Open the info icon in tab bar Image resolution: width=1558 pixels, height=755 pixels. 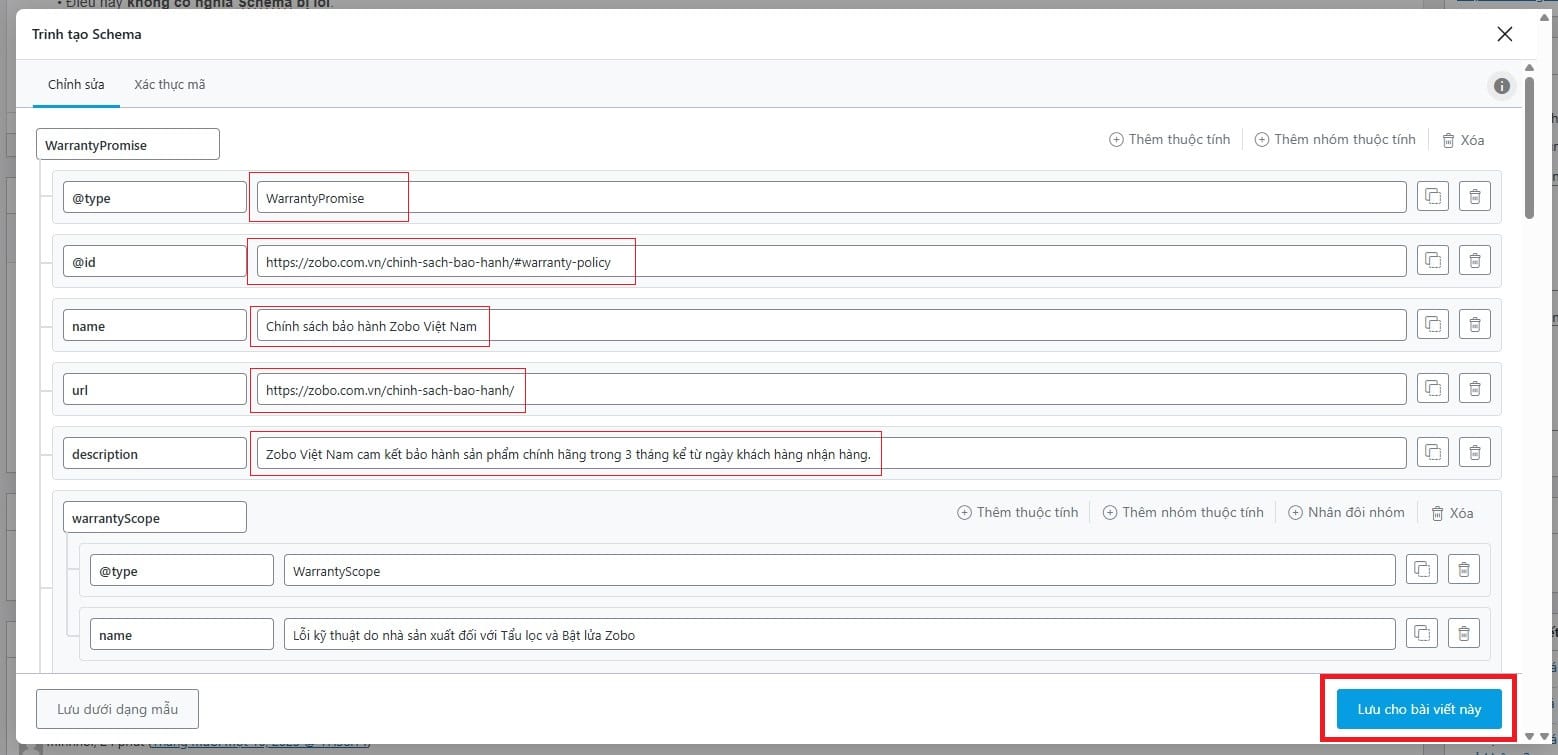click(x=1501, y=86)
